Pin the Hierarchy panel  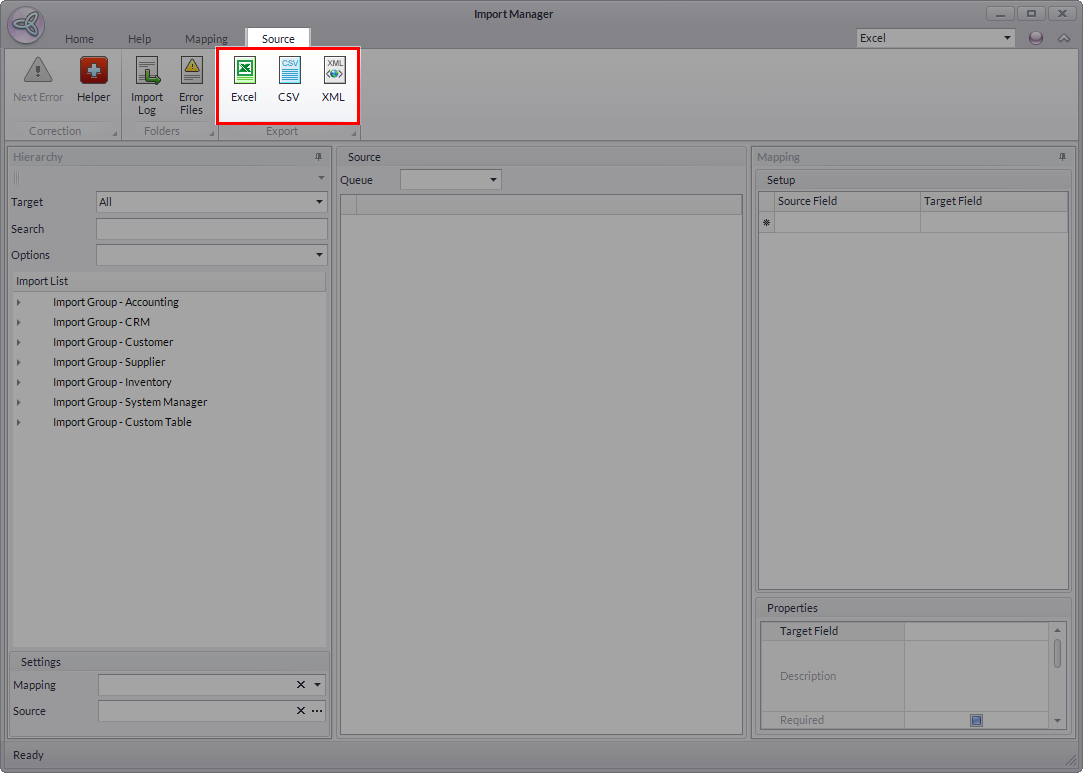pyautogui.click(x=318, y=157)
